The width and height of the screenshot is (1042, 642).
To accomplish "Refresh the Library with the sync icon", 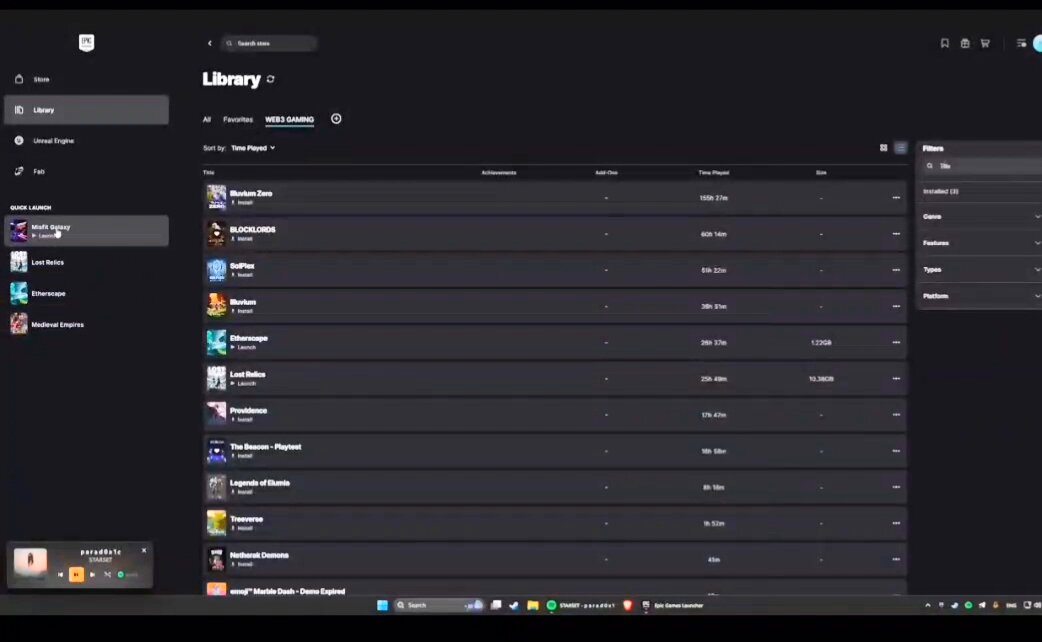I will (270, 79).
